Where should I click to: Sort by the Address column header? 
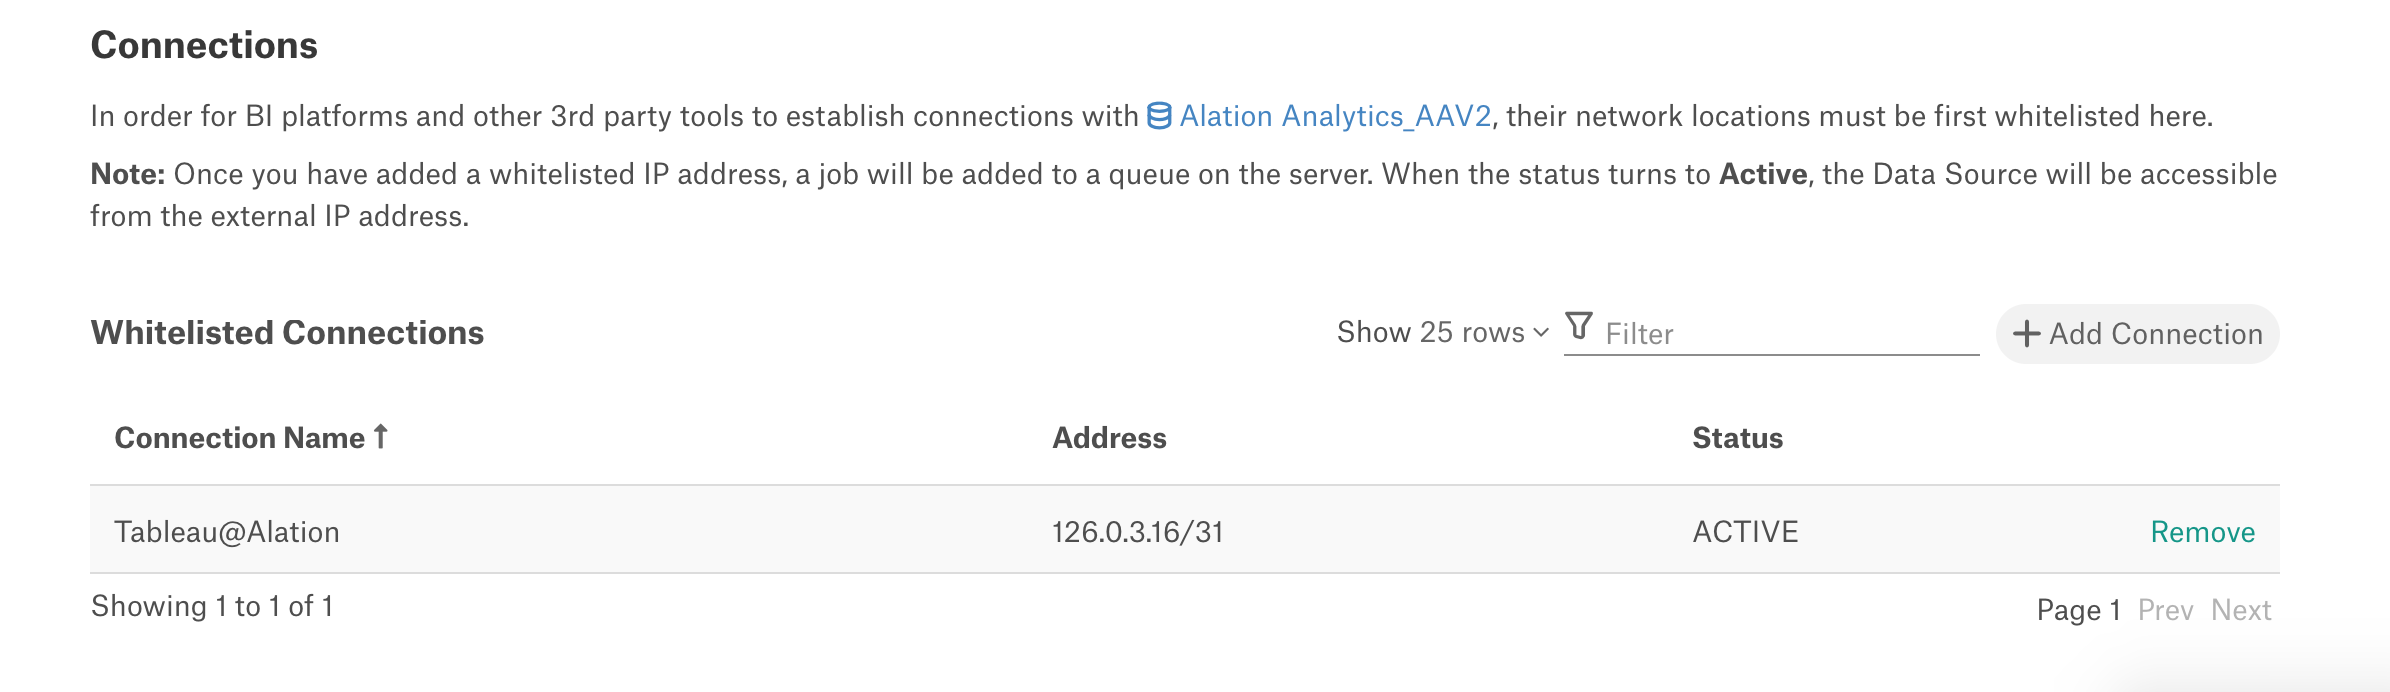point(1109,438)
